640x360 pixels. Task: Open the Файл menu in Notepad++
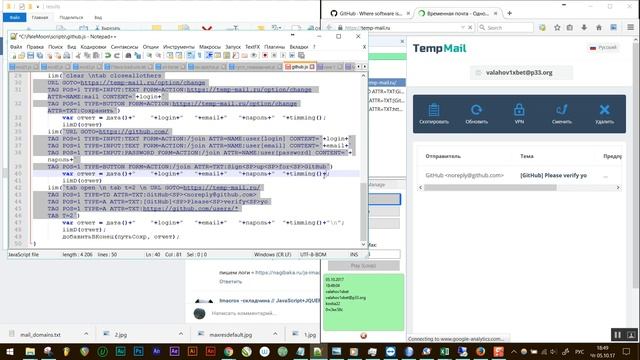click(16, 47)
